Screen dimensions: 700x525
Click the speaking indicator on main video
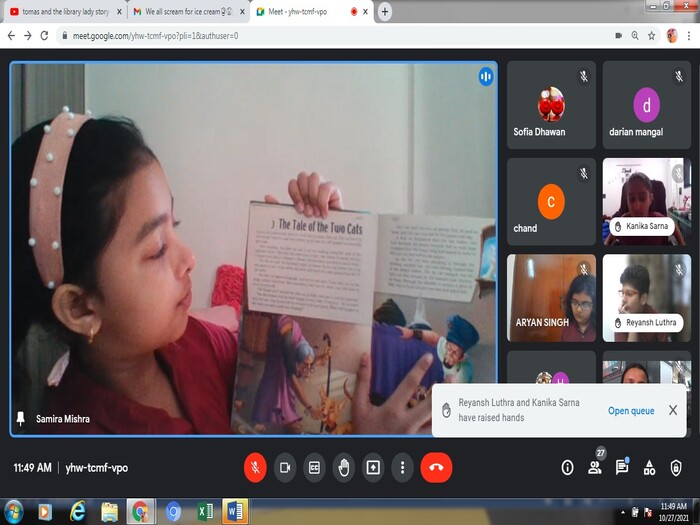click(x=486, y=77)
